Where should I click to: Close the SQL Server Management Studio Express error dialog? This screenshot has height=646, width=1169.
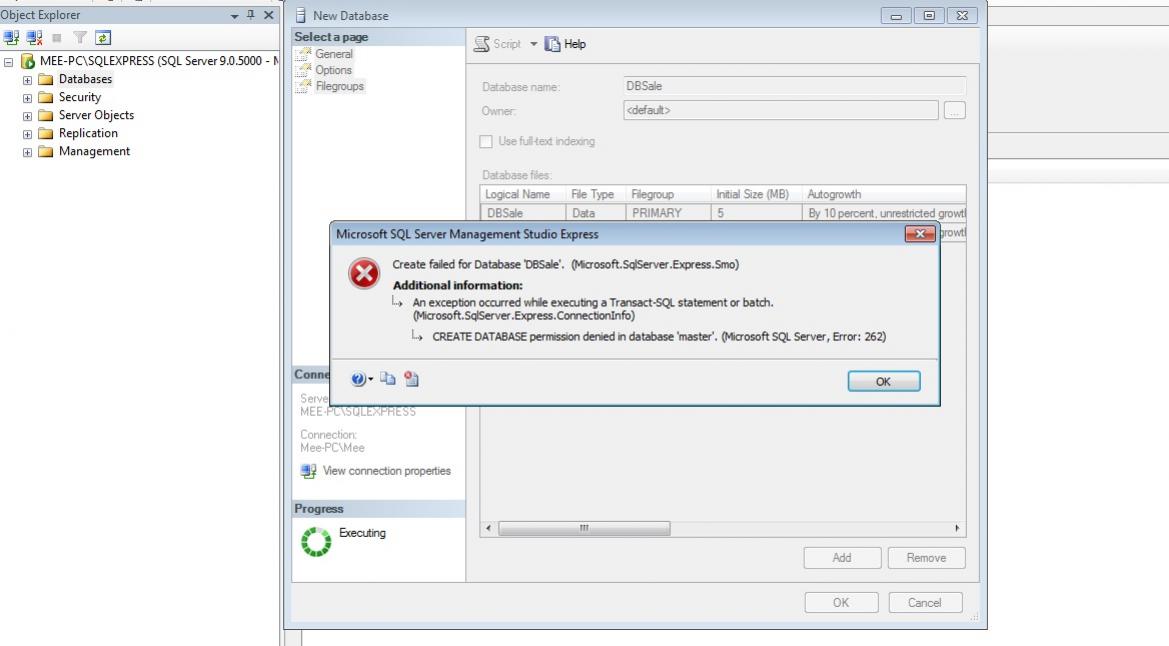click(920, 234)
